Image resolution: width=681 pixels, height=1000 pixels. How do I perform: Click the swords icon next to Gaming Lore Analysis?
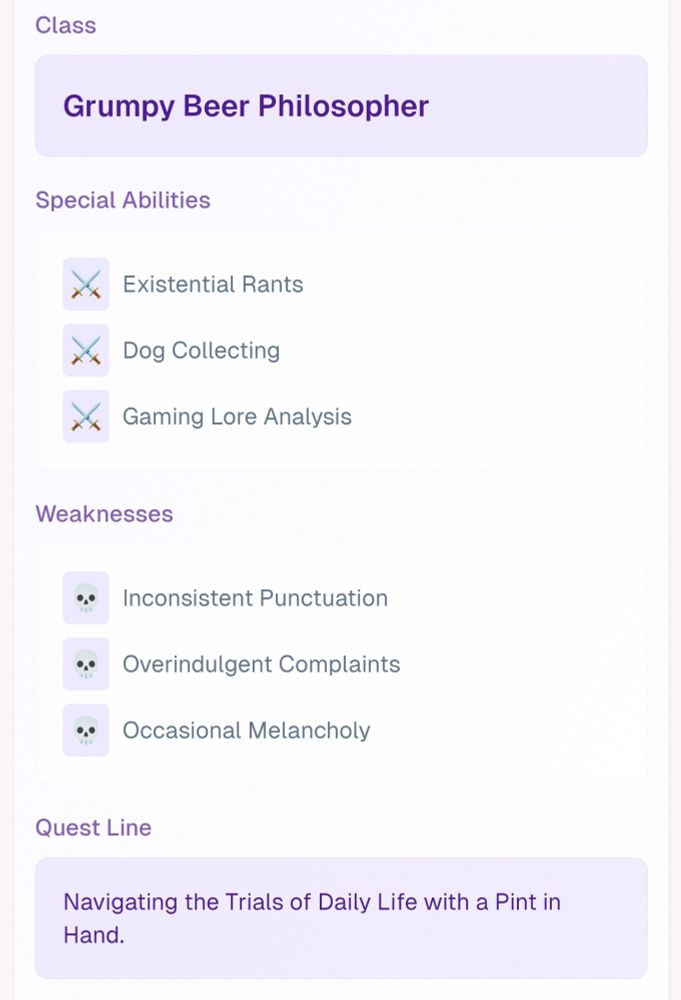pos(86,417)
